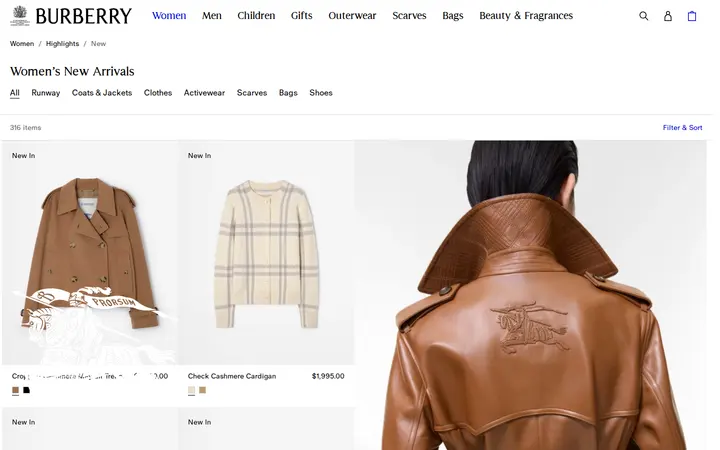The image size is (720, 450).
Task: Click the Check Cashmere Cardigan title
Action: click(x=232, y=376)
